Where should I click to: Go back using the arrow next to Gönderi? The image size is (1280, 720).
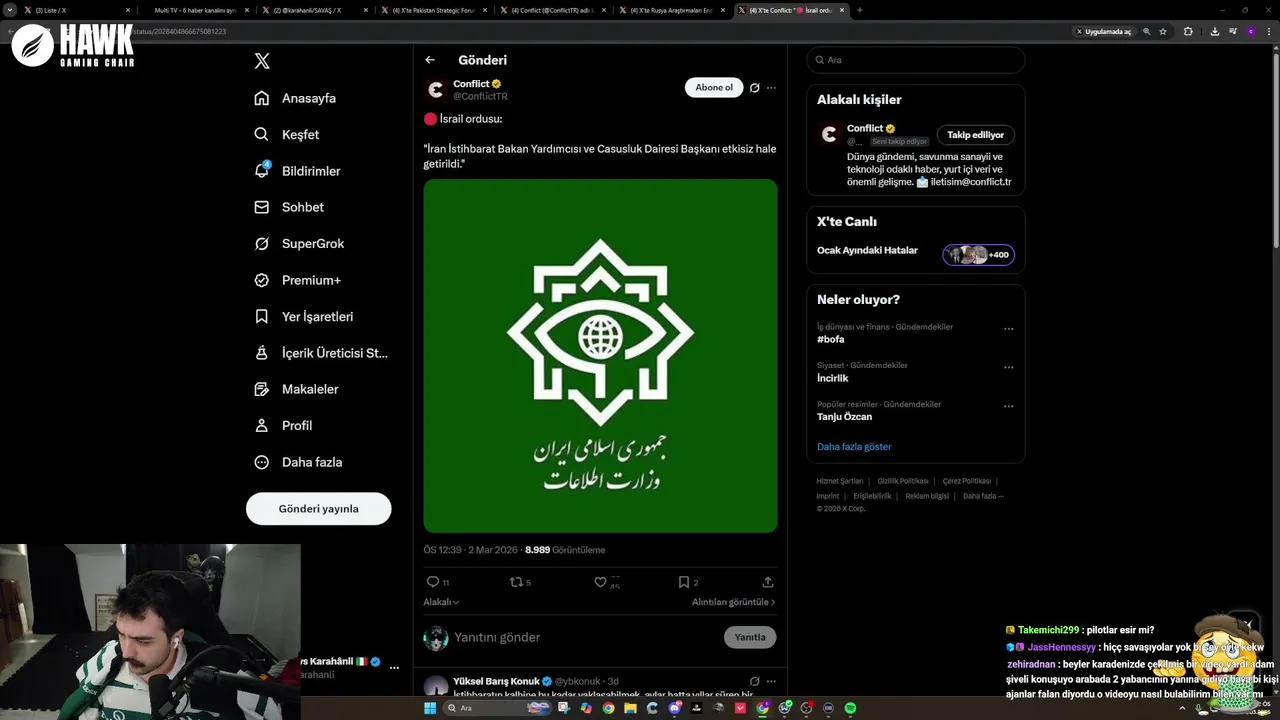pyautogui.click(x=430, y=60)
